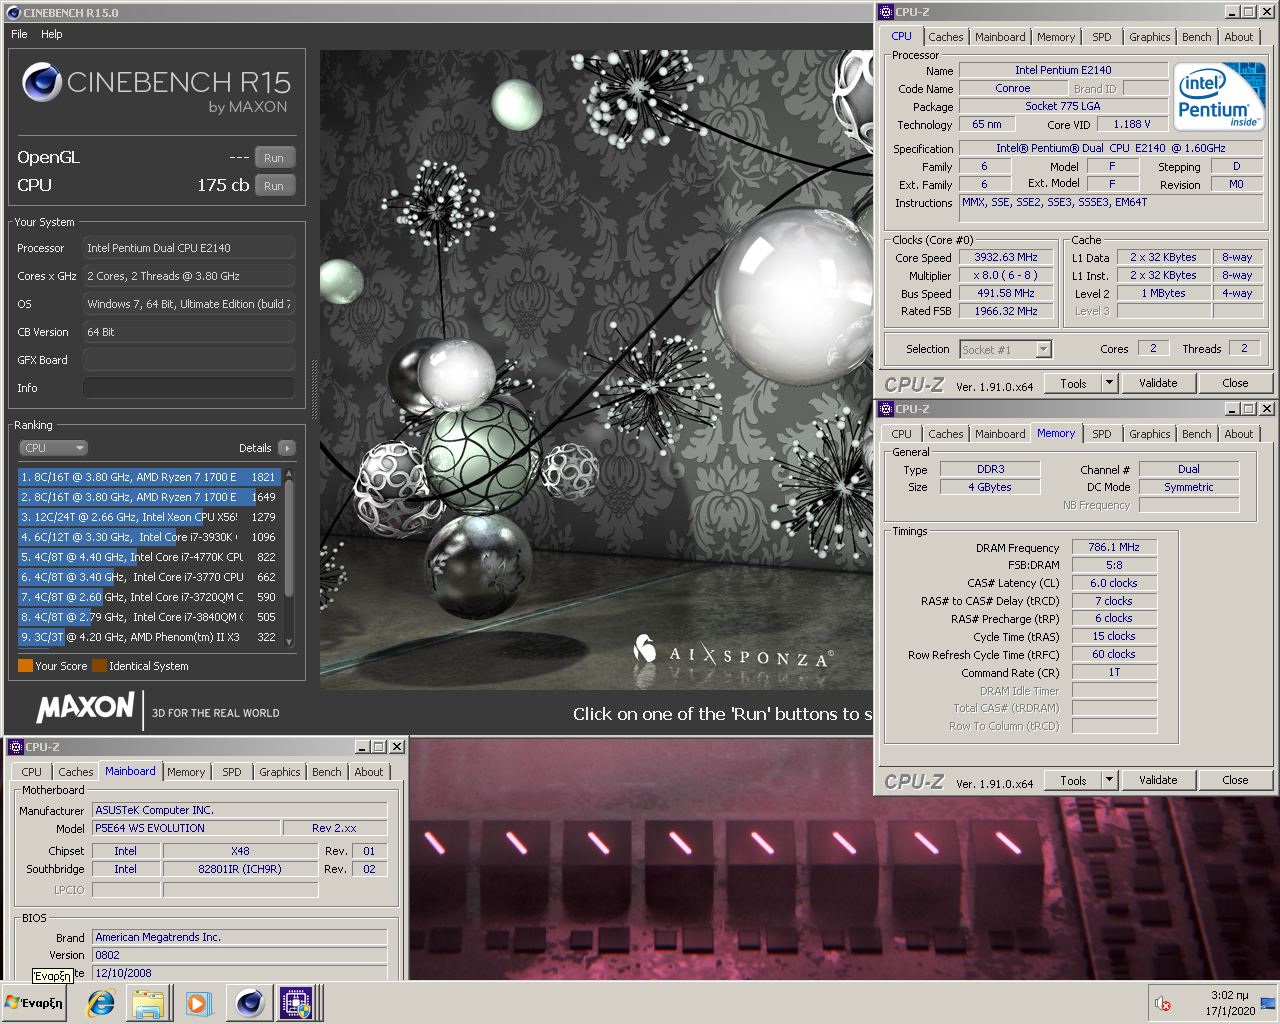
Task: Click the GFX Board field
Action: point(189,360)
